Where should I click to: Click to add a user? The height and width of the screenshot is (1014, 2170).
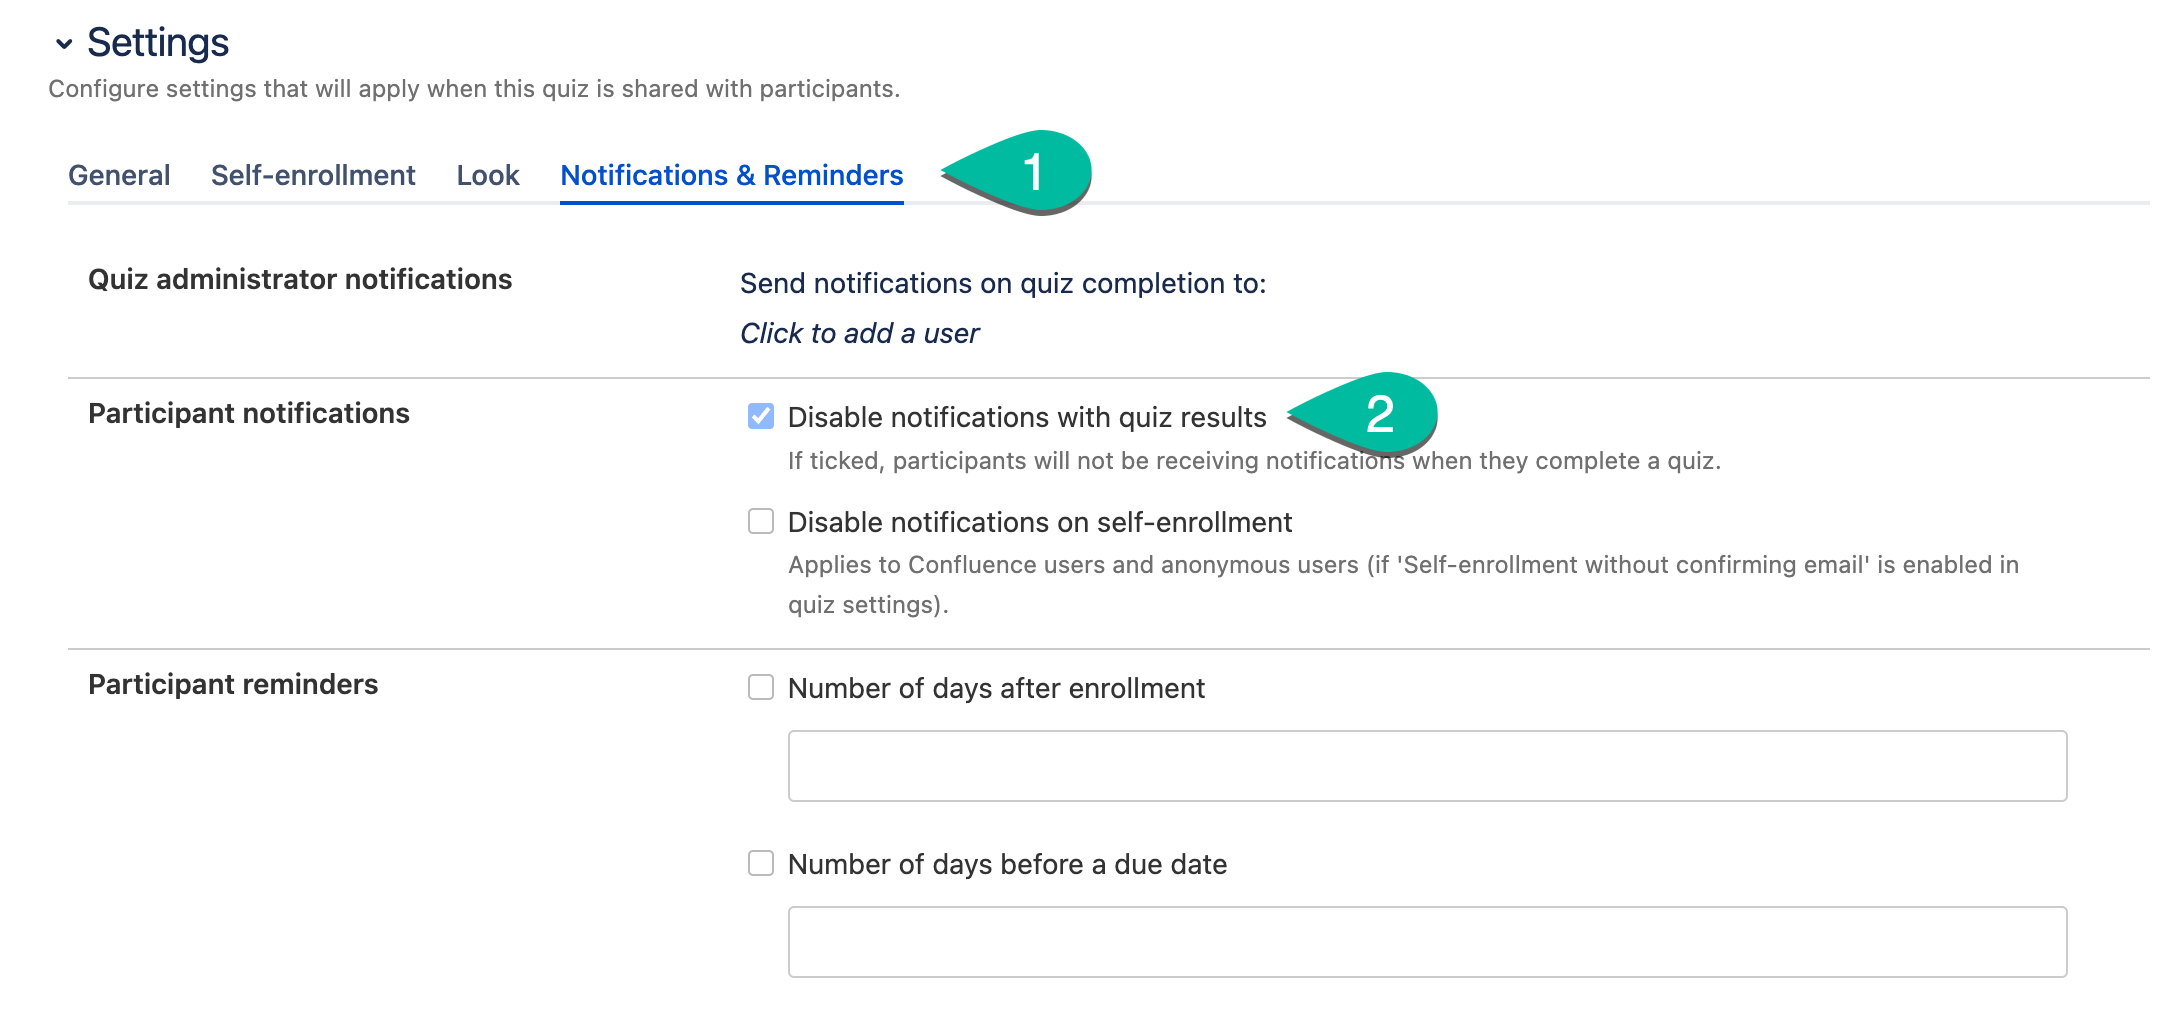[860, 334]
